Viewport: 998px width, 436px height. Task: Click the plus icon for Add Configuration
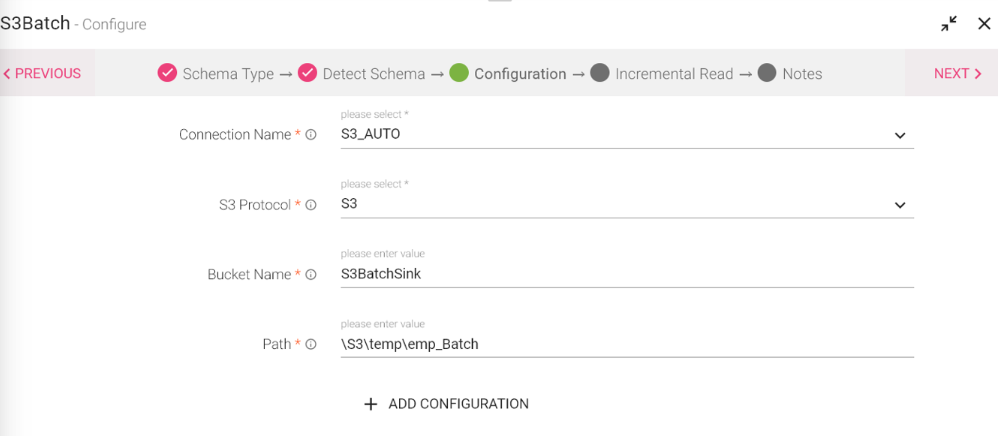370,404
